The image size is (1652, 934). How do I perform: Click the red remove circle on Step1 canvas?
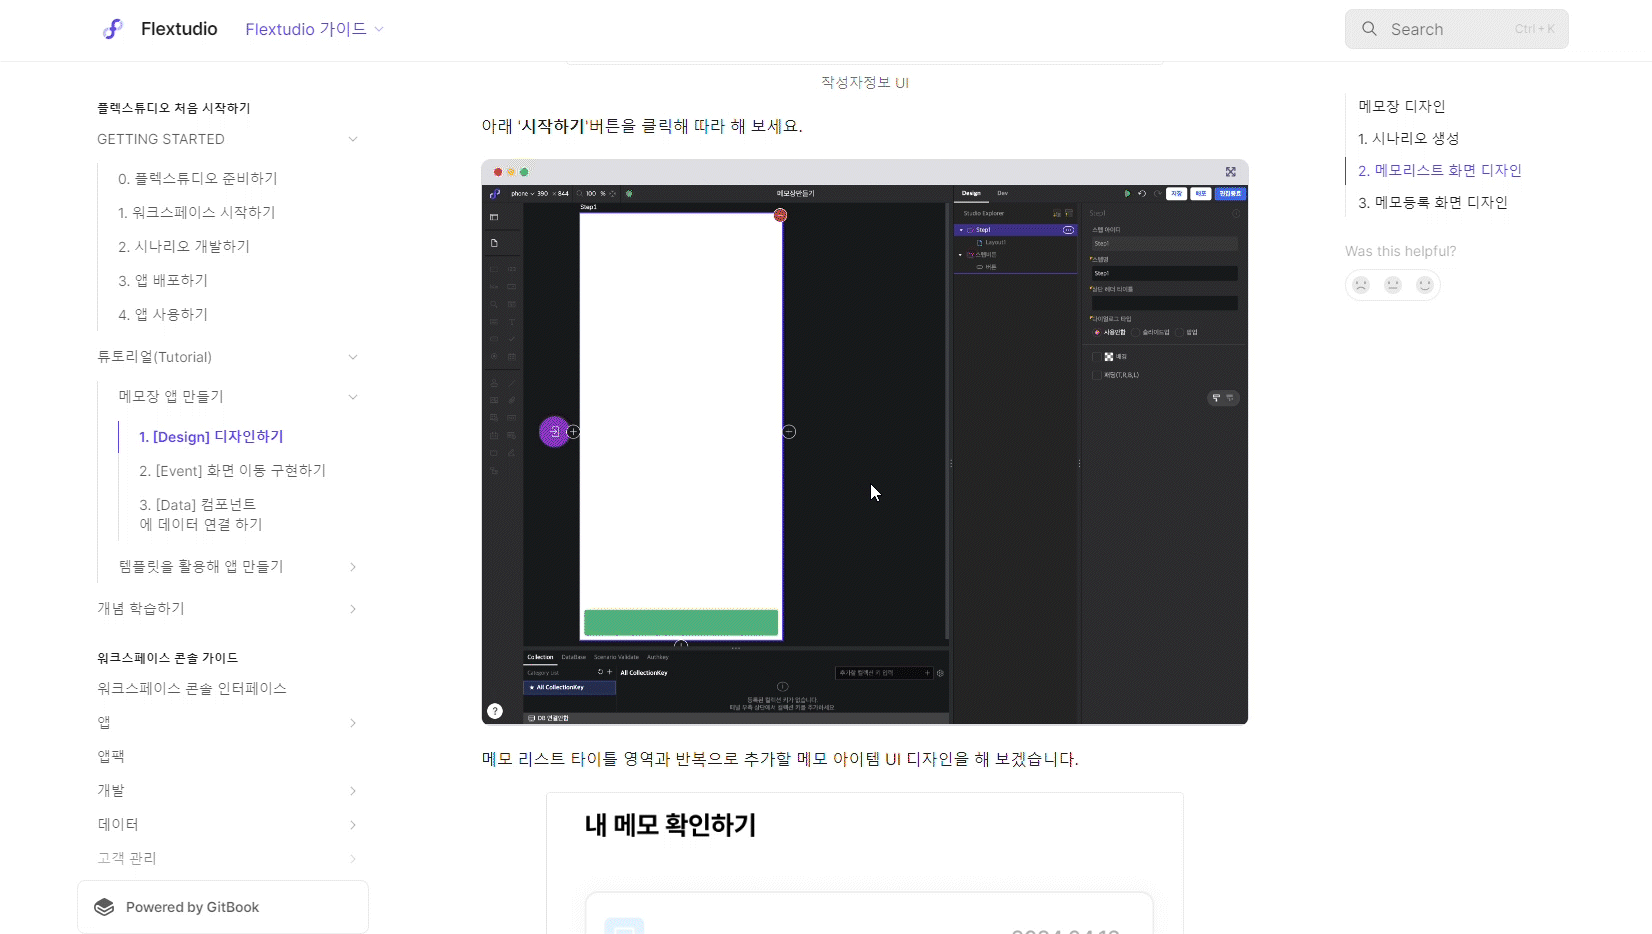pos(780,215)
